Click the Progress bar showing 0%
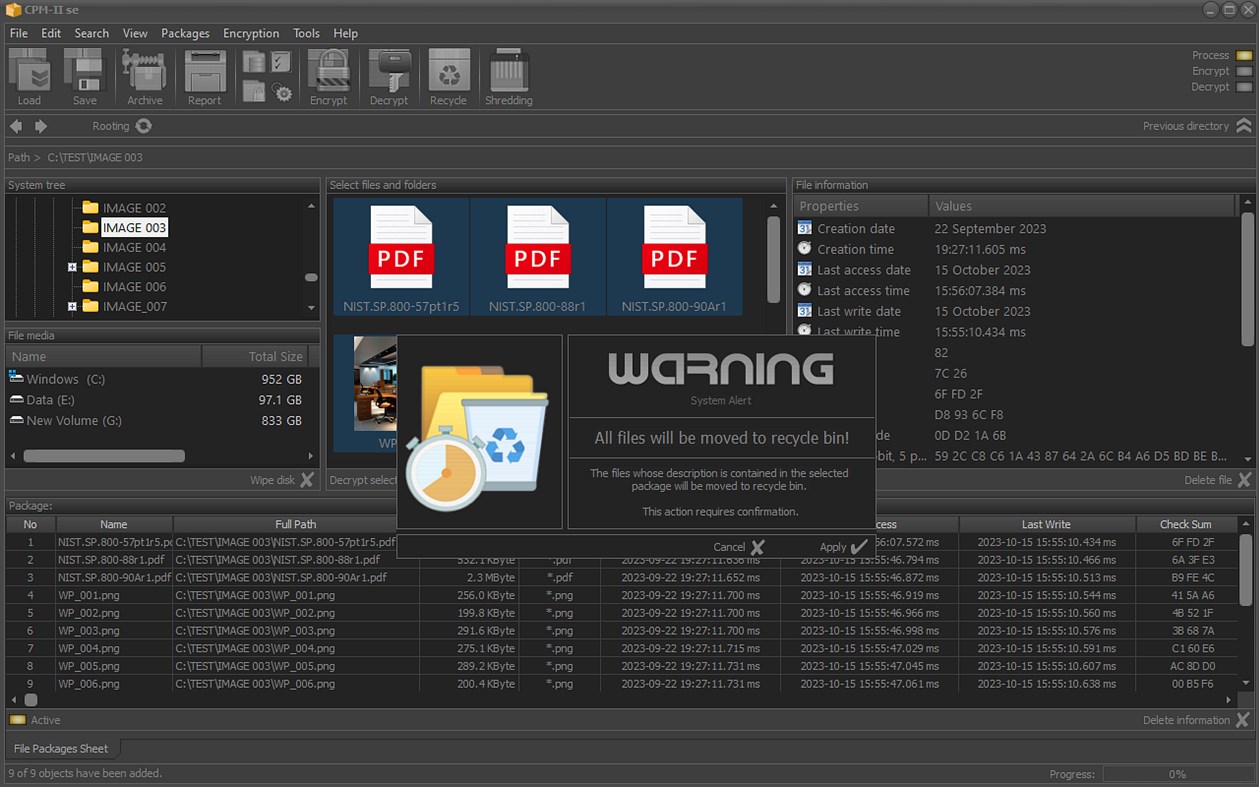The width and height of the screenshot is (1259, 787). coord(1177,774)
